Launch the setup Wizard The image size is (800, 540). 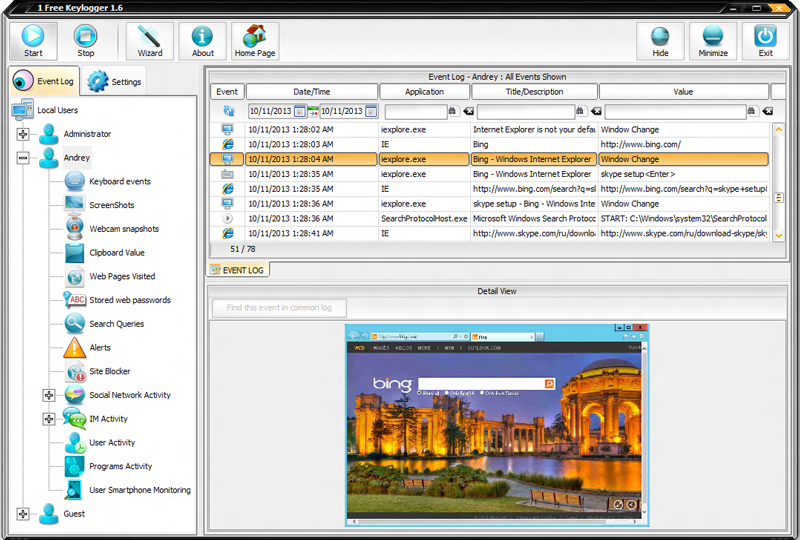(x=149, y=41)
